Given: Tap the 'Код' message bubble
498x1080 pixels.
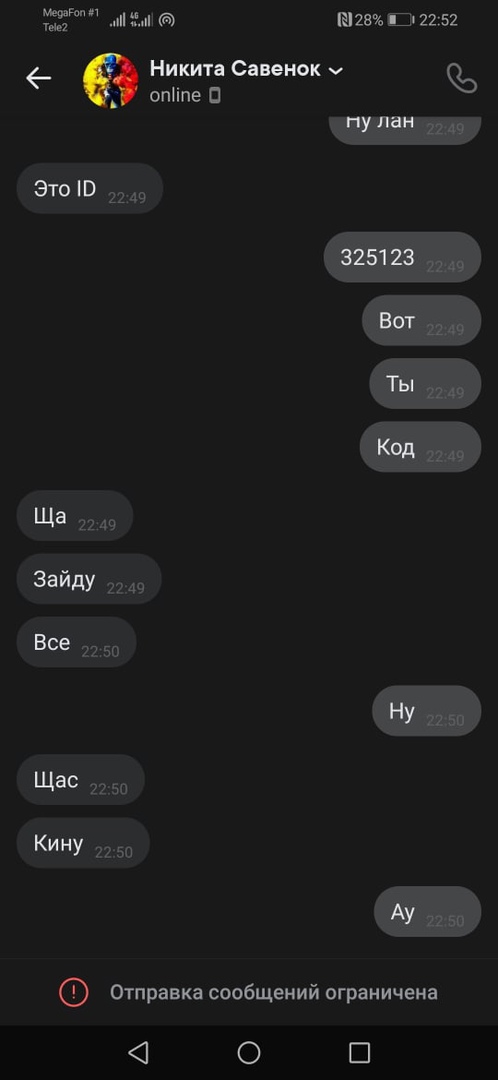Looking at the screenshot, I should coord(420,447).
